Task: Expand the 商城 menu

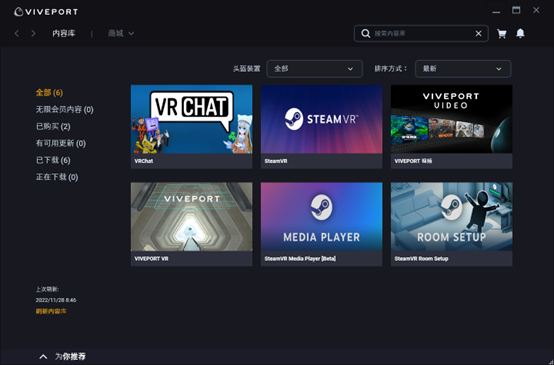Action: click(x=121, y=33)
